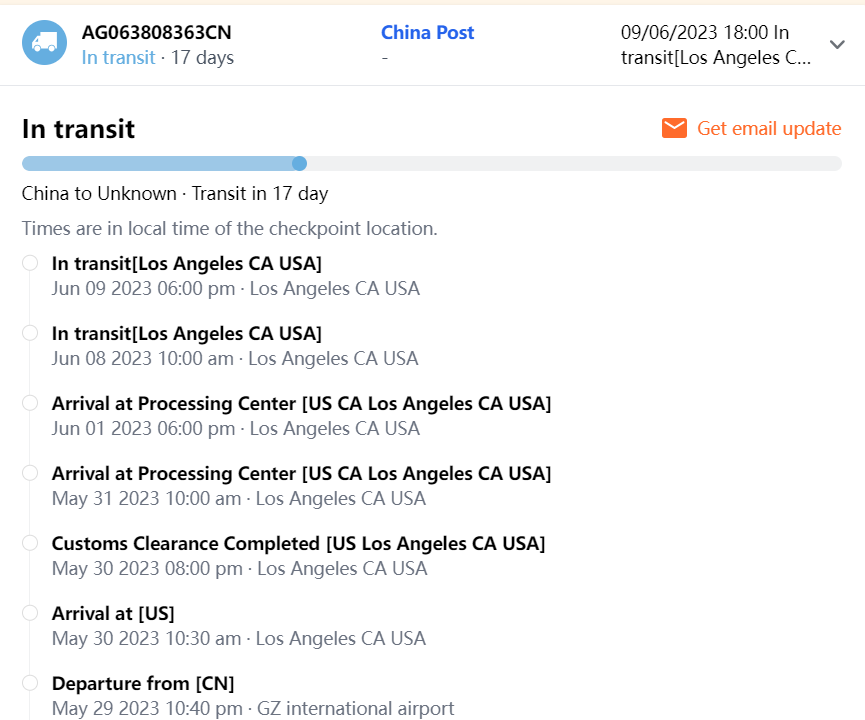Select tracking number AG063808363CN
Image resolution: width=865 pixels, height=720 pixels.
pos(157,33)
